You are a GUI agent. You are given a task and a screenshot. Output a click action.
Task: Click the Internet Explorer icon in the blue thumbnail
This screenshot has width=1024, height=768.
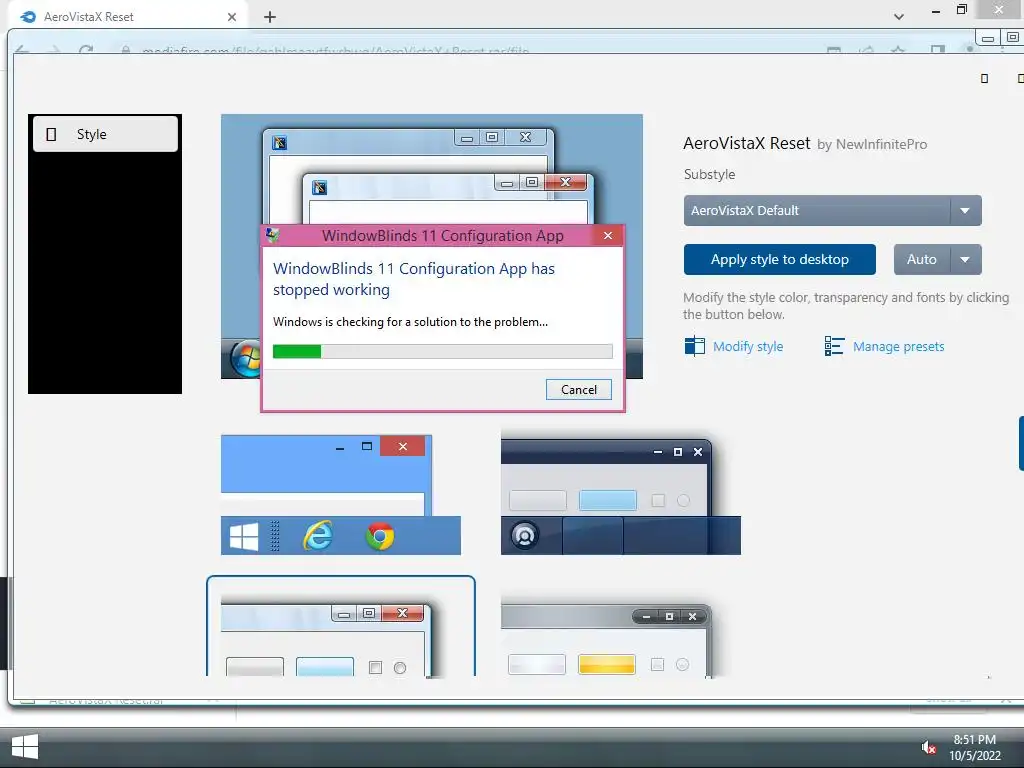pyautogui.click(x=317, y=536)
